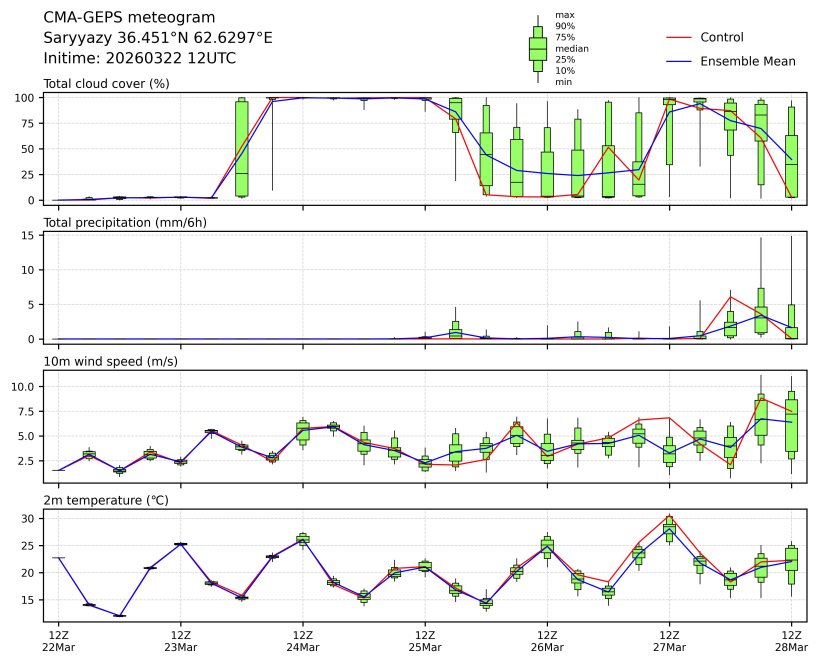Click the 12Z 24Mar x-axis label
The image size is (819, 664).
(303, 640)
